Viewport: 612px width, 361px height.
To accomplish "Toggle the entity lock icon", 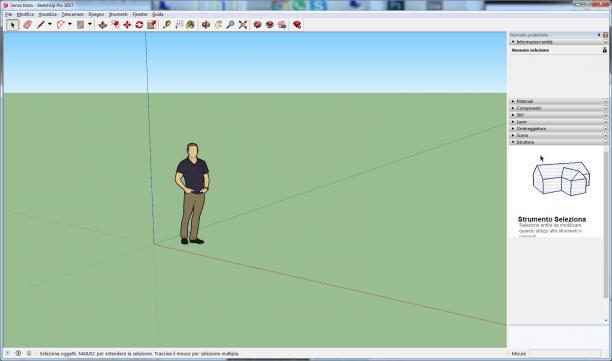I will (605, 50).
